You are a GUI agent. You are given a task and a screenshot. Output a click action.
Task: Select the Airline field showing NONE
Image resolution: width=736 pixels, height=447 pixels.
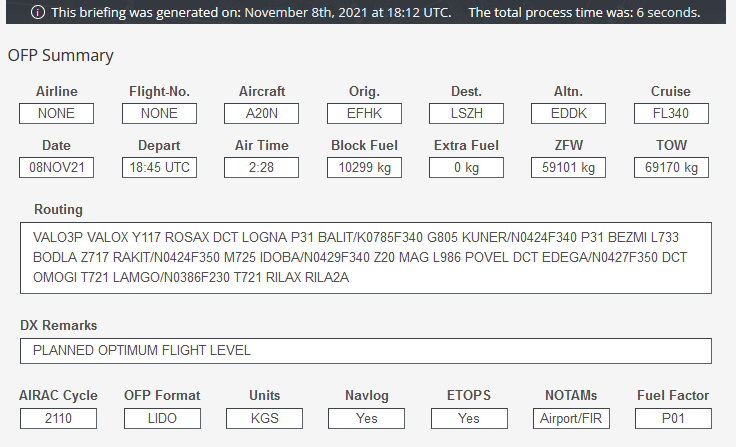click(56, 114)
